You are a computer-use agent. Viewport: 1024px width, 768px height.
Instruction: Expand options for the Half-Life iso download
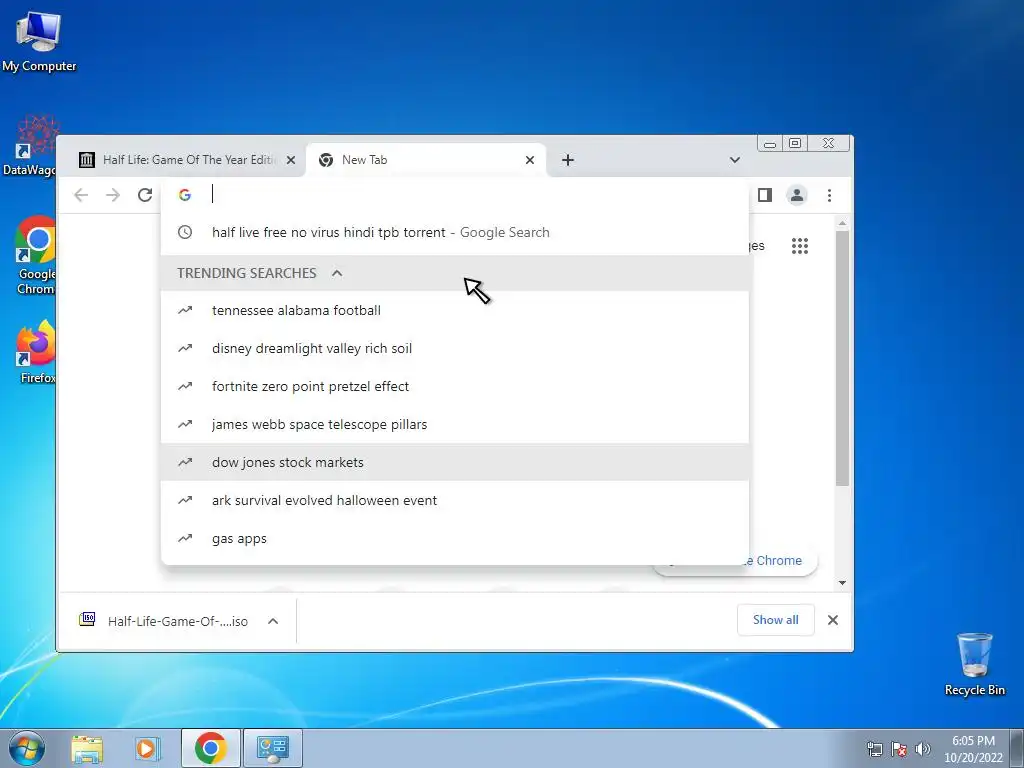tap(273, 621)
